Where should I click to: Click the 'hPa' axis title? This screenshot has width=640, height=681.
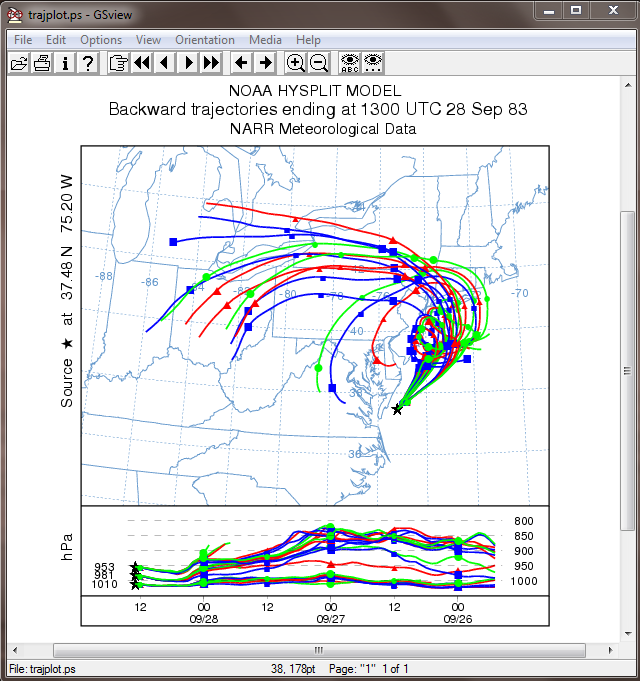pos(66,547)
